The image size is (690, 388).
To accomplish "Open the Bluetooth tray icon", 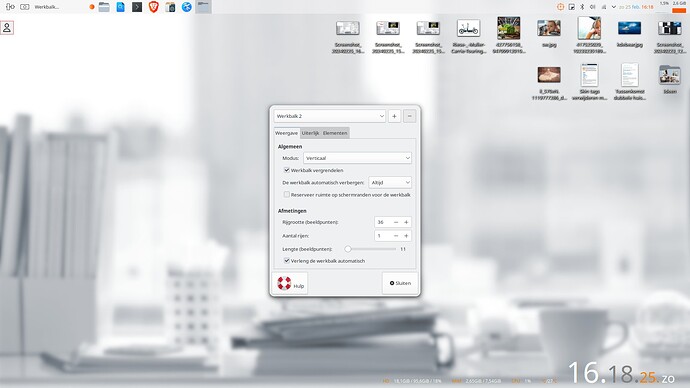I will pyautogui.click(x=582, y=7).
